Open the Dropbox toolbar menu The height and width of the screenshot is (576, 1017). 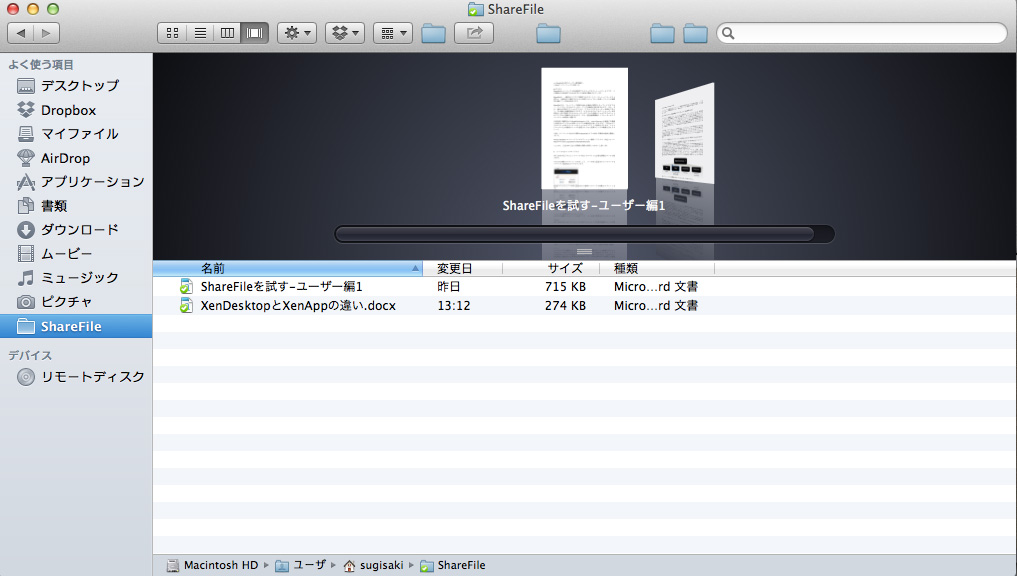pos(345,33)
